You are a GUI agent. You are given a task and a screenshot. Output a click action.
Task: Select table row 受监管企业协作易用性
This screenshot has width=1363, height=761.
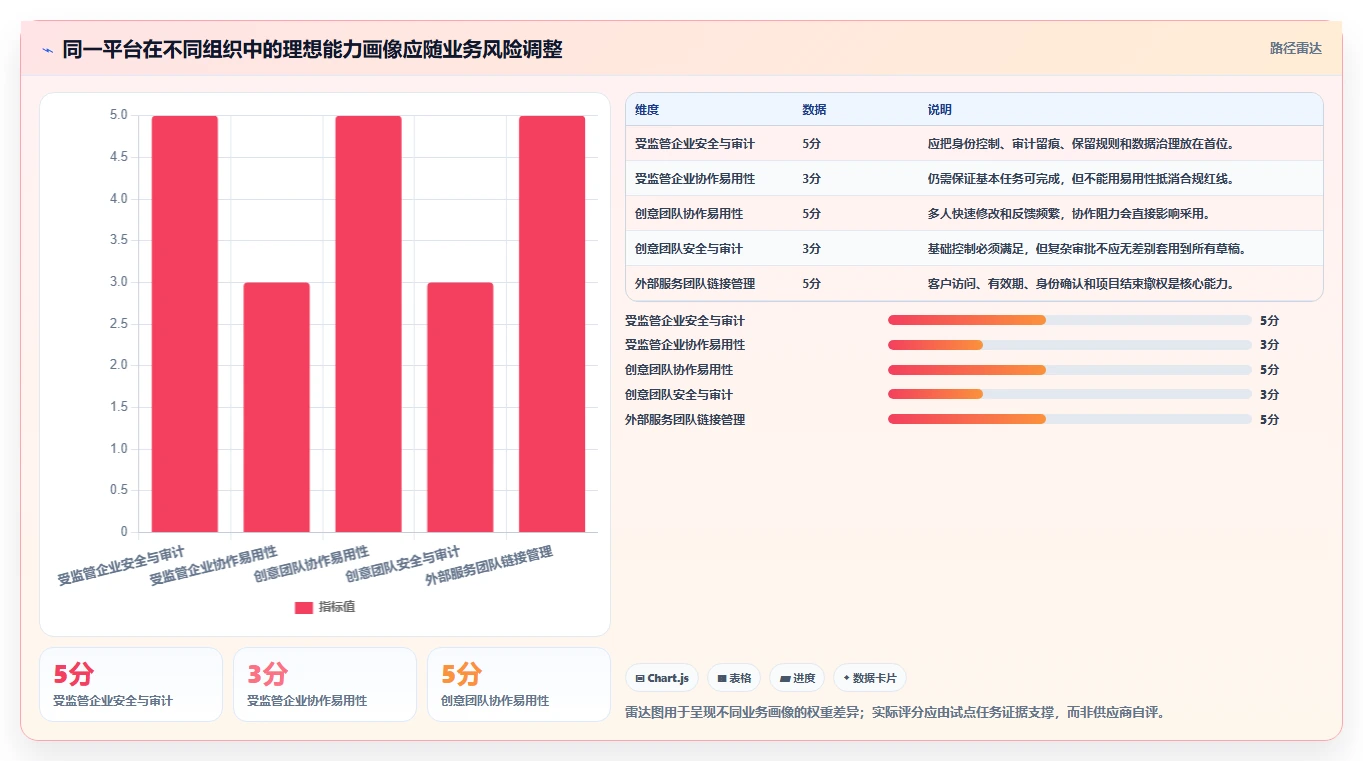(974, 179)
